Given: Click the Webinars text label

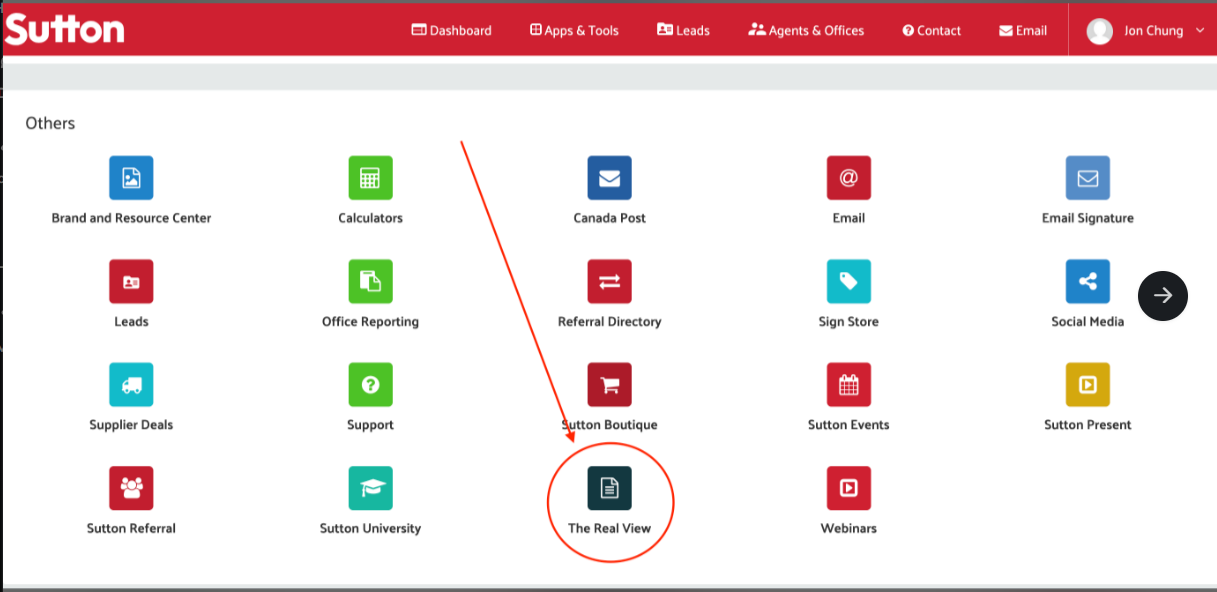Looking at the screenshot, I should click(x=848, y=528).
